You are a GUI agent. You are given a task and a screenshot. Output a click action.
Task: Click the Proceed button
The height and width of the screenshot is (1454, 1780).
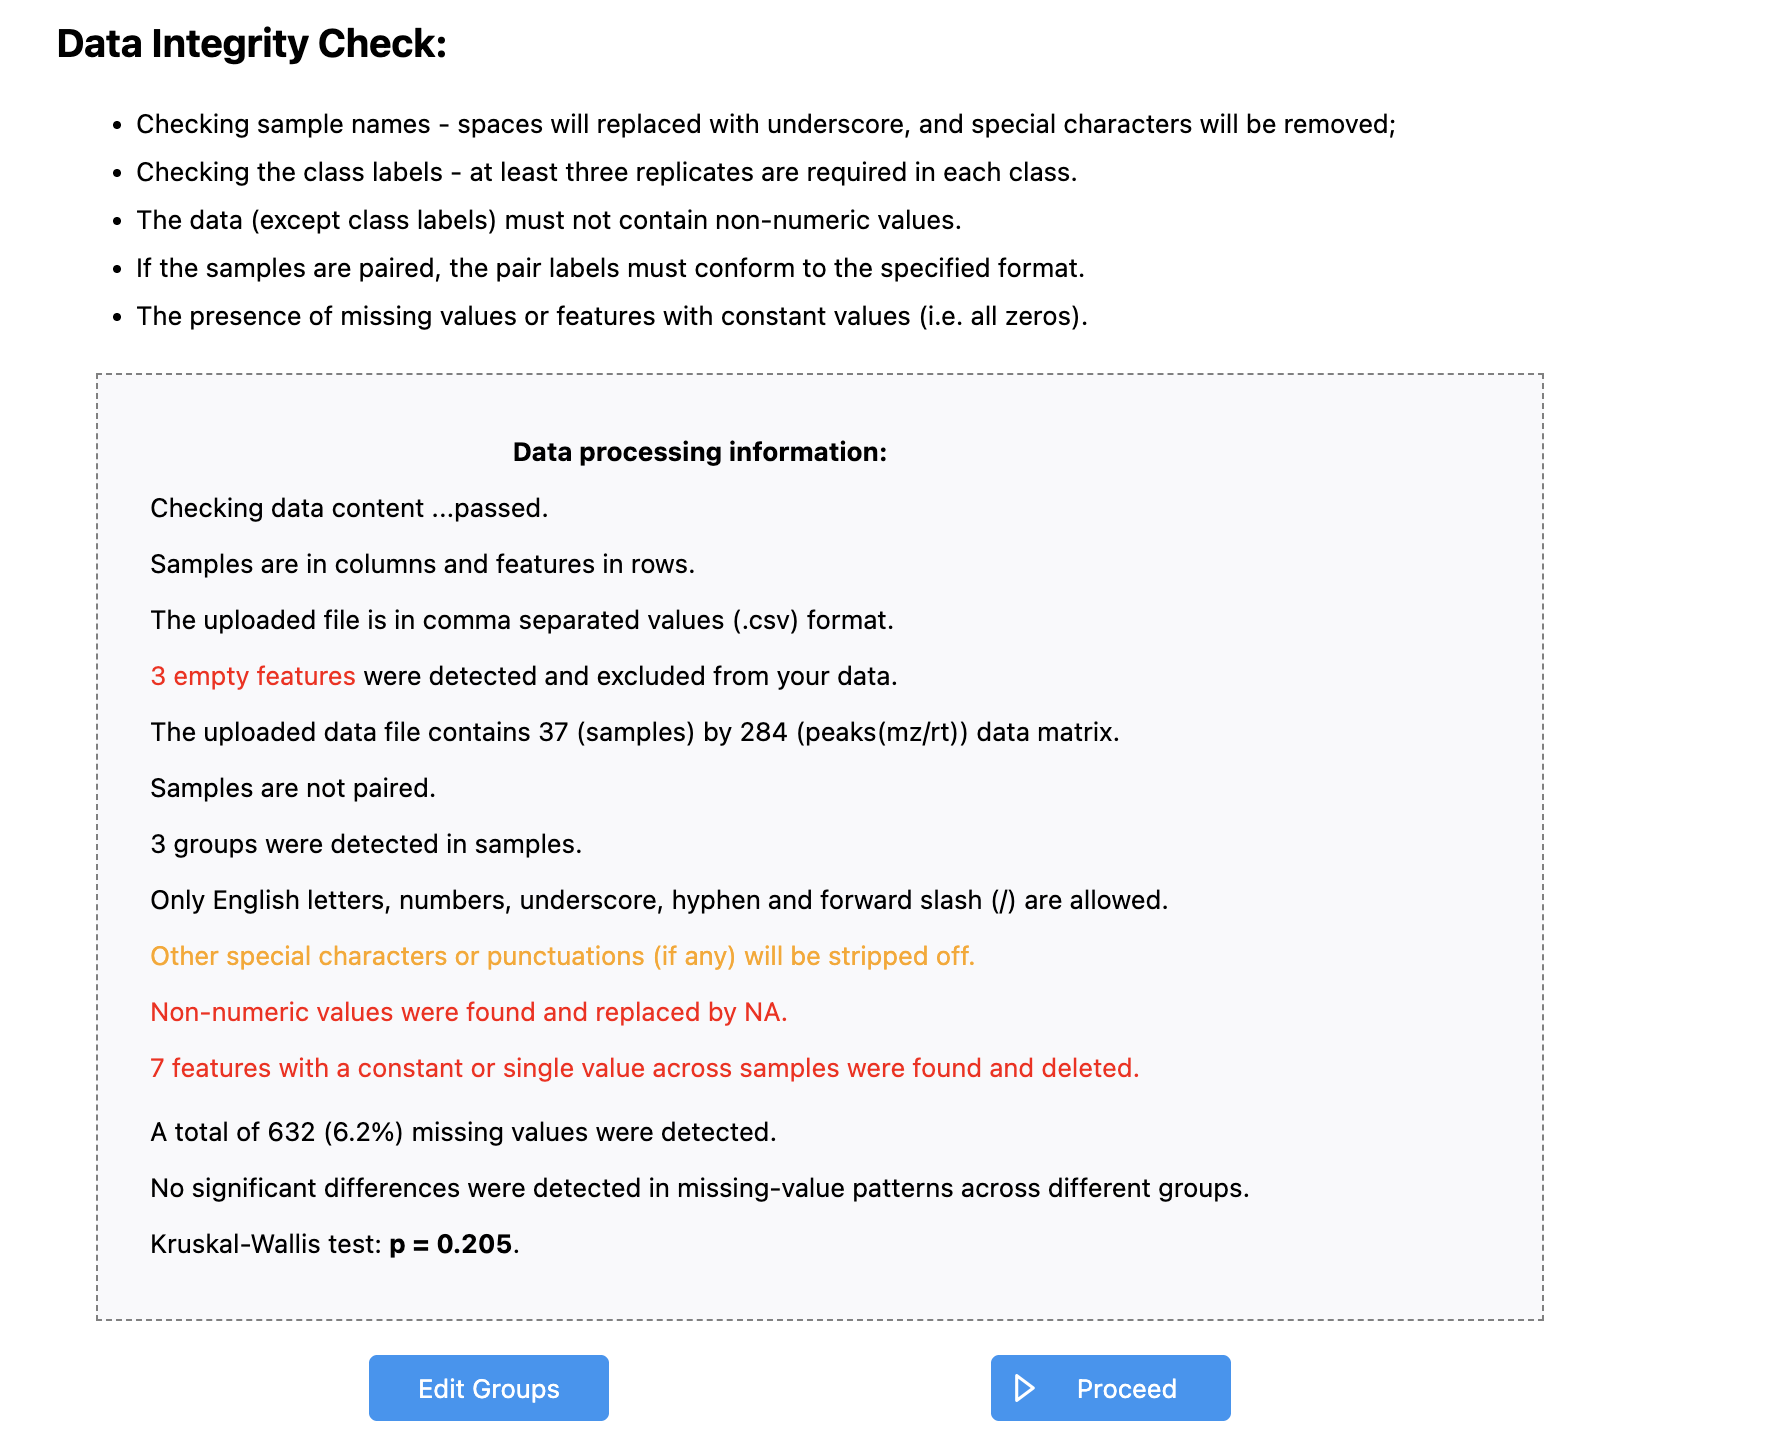click(1110, 1388)
